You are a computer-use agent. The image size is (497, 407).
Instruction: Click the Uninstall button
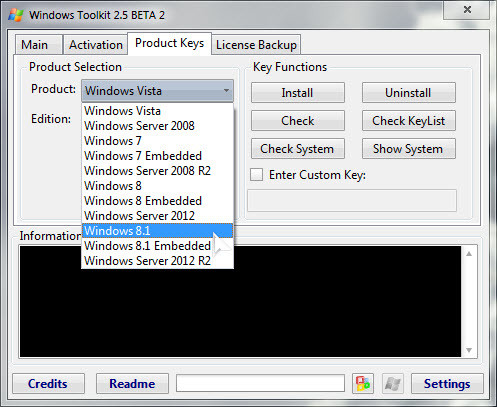click(409, 93)
